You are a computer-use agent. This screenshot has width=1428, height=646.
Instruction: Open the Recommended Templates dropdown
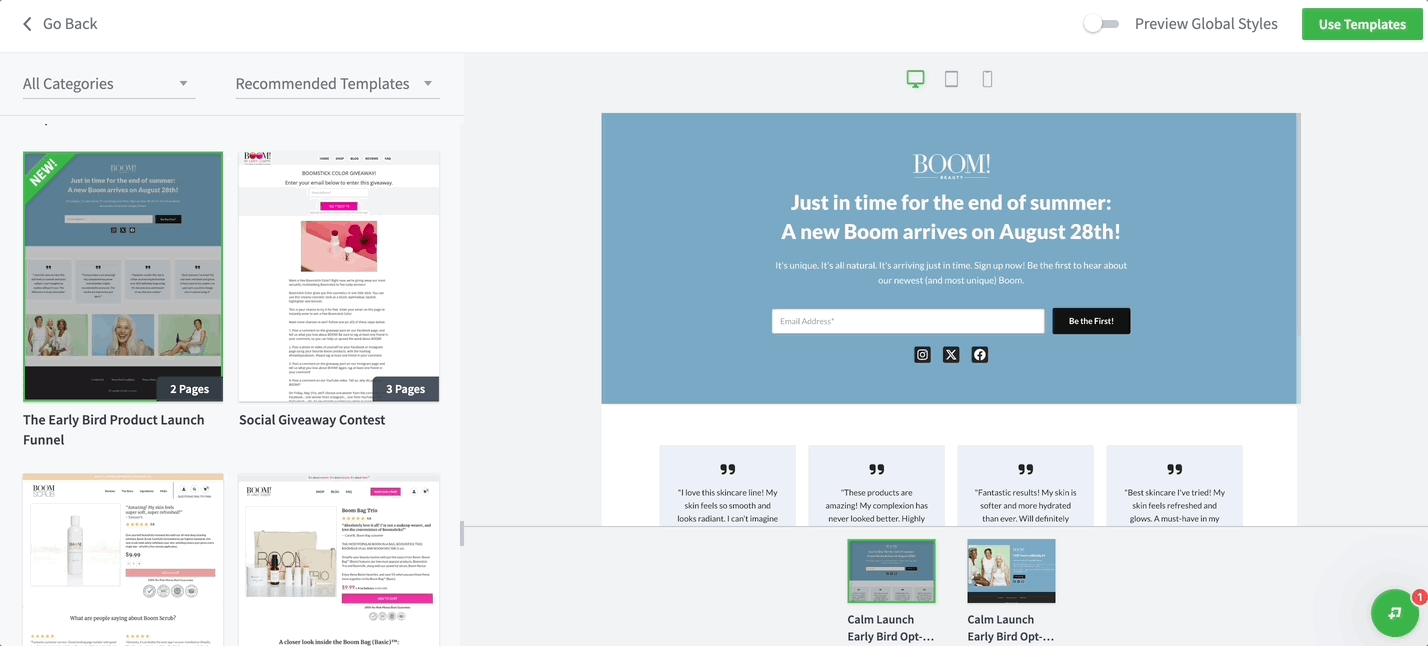337,84
